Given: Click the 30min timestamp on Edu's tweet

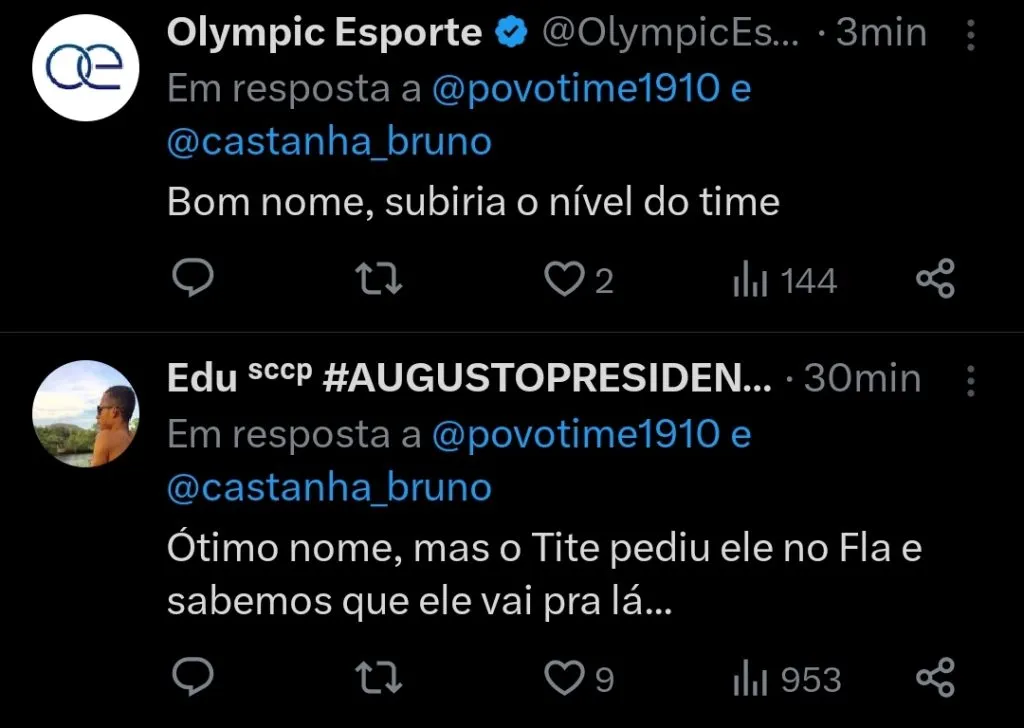Looking at the screenshot, I should 861,378.
